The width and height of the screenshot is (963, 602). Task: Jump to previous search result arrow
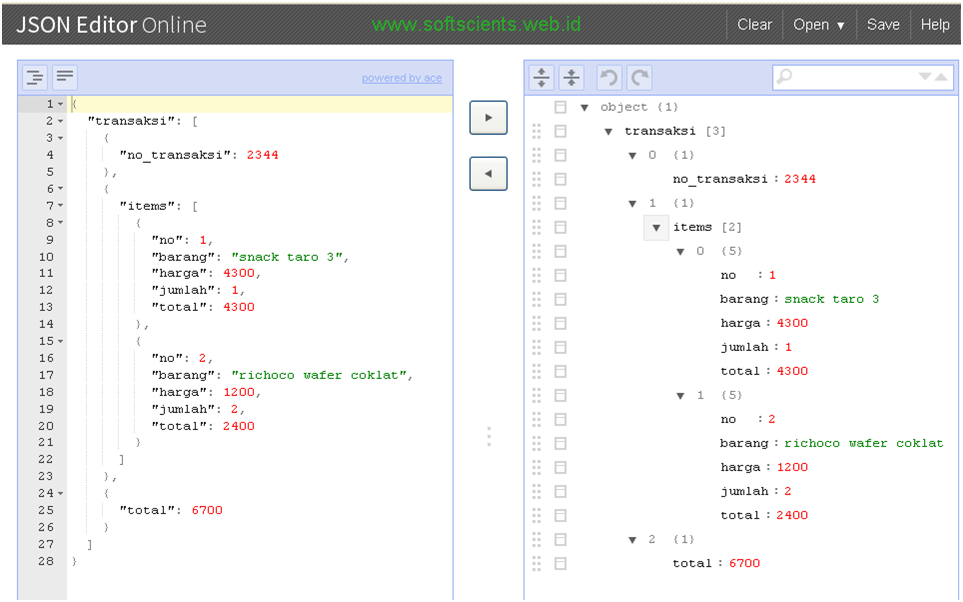(941, 77)
